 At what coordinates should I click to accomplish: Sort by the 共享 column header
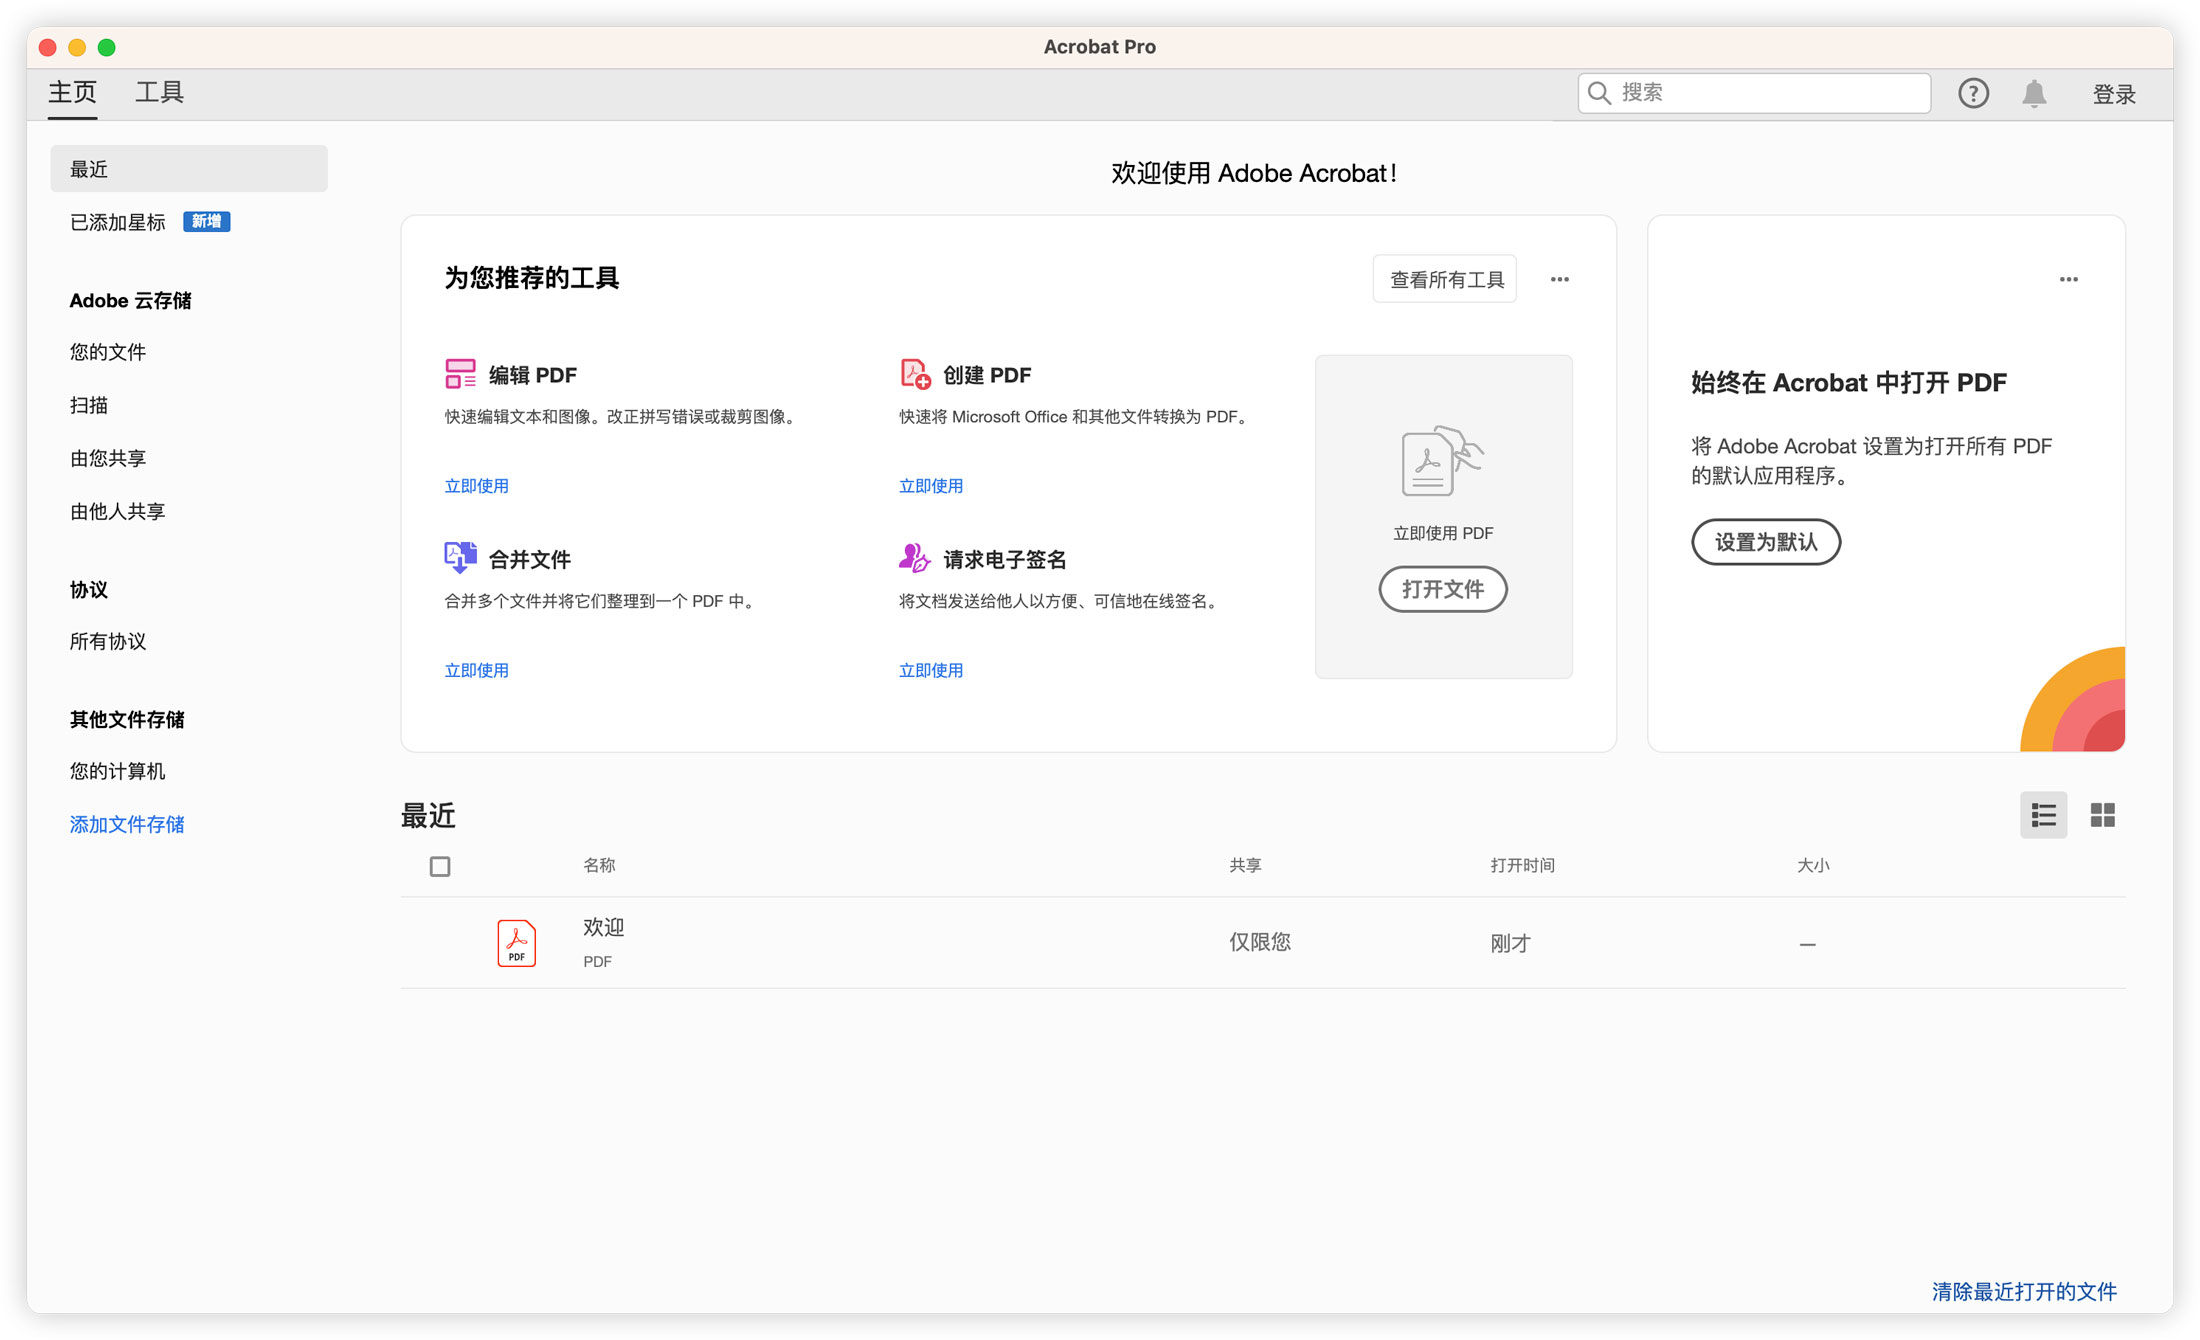point(1245,865)
